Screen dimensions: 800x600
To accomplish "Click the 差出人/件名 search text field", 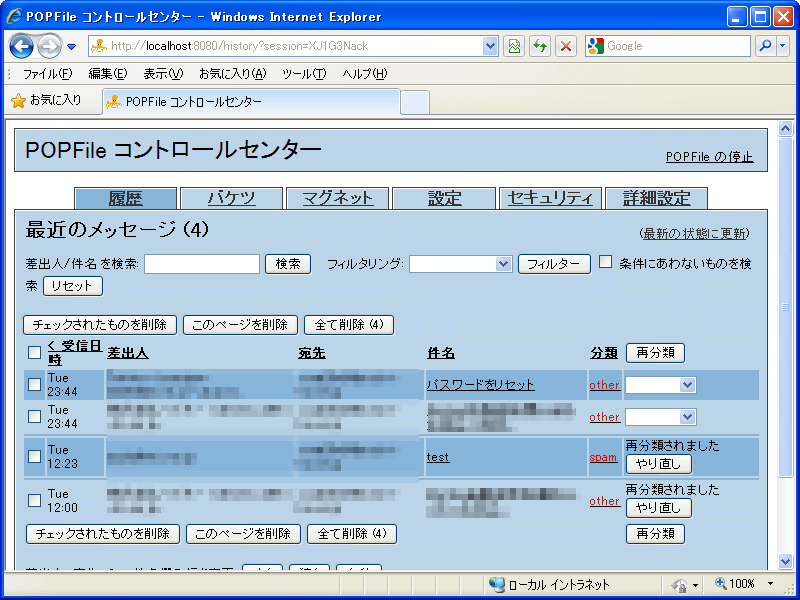I will 202,264.
